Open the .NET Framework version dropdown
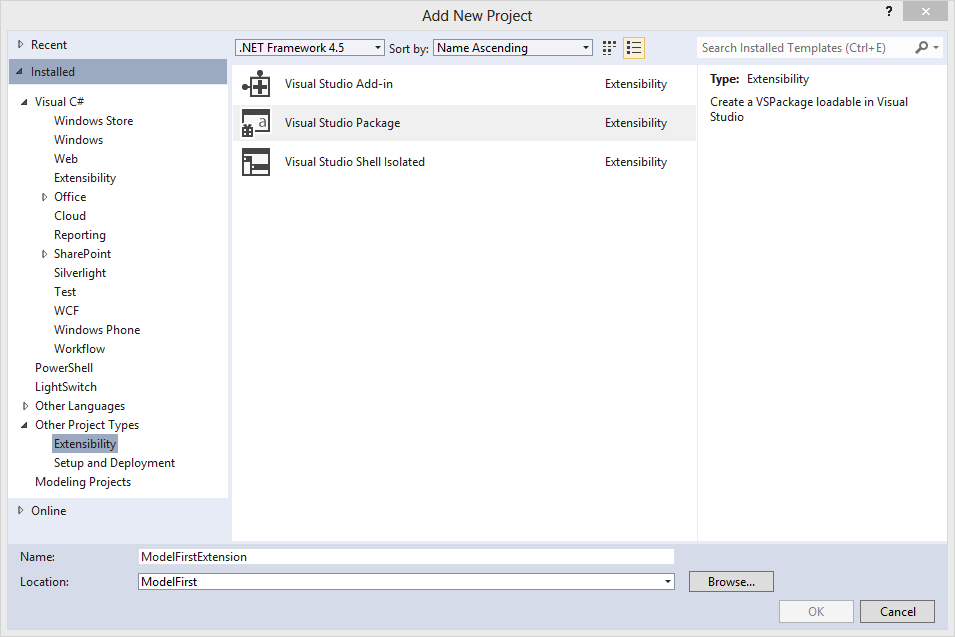The height and width of the screenshot is (637, 955). click(377, 48)
